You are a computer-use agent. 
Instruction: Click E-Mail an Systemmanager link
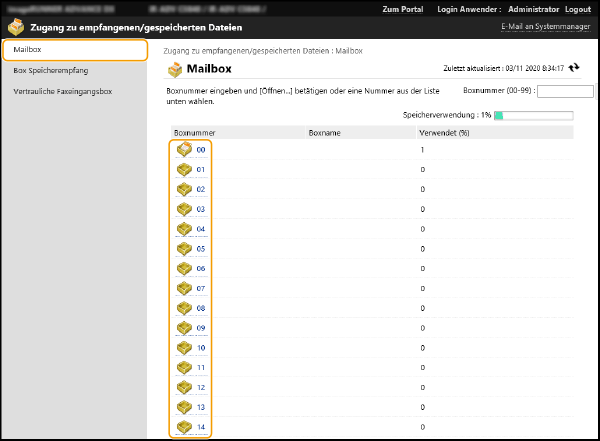coord(546,26)
